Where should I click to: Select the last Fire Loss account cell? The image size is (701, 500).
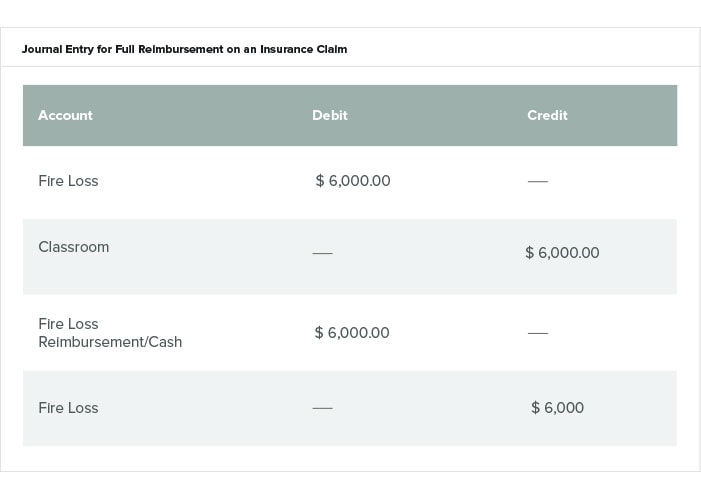coord(68,408)
